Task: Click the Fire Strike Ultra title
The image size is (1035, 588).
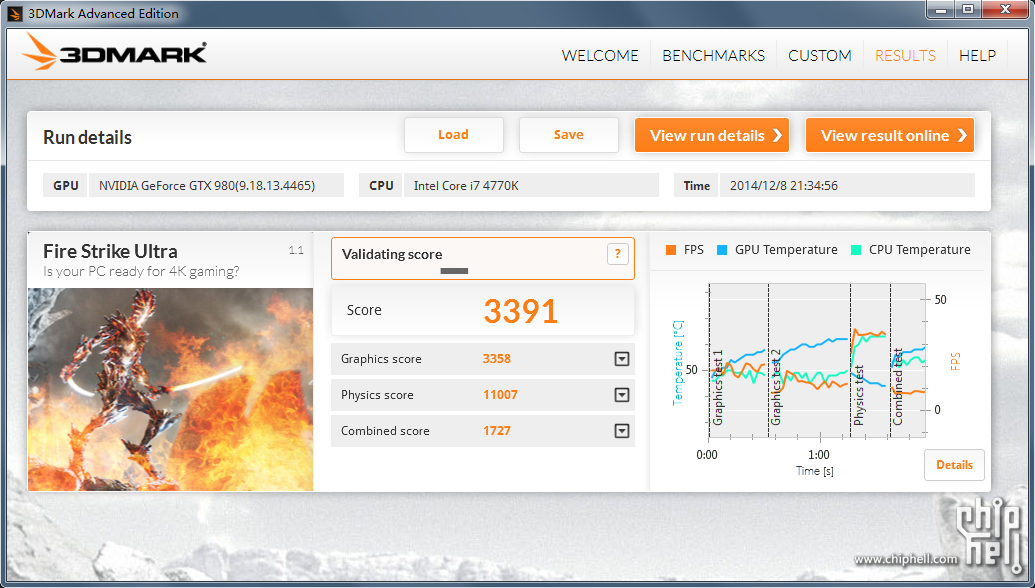Action: click(x=110, y=251)
